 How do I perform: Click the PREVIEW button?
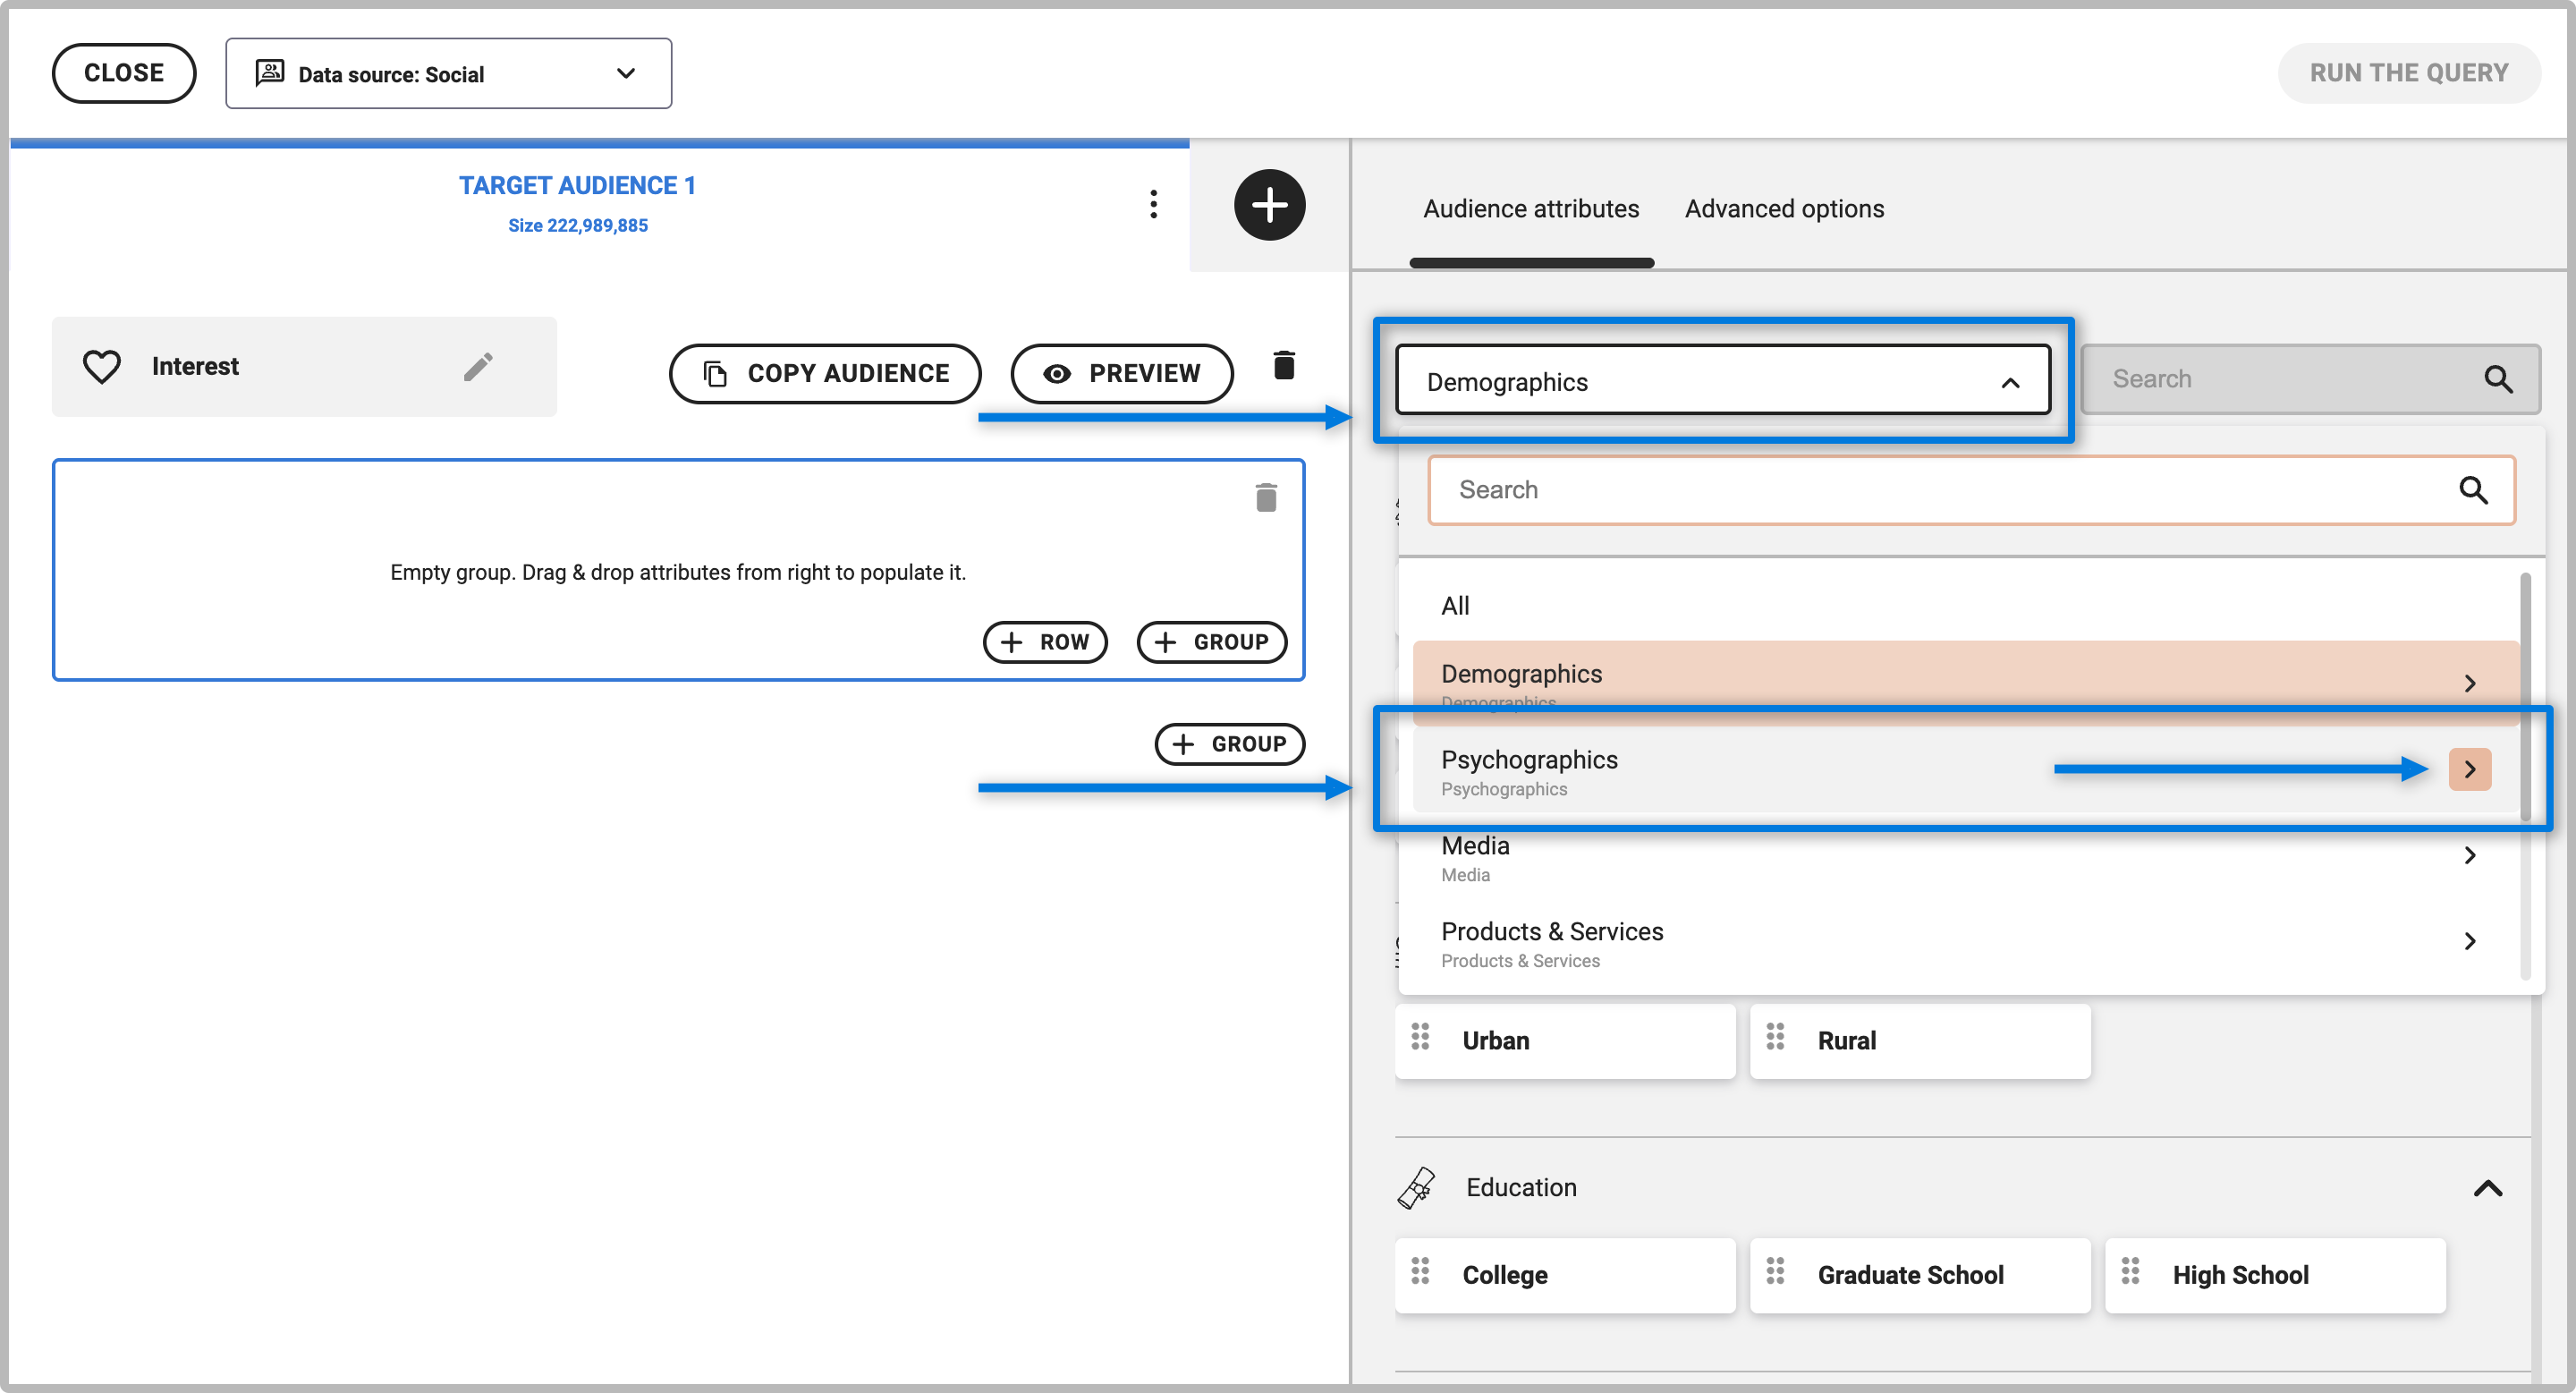(x=1121, y=374)
